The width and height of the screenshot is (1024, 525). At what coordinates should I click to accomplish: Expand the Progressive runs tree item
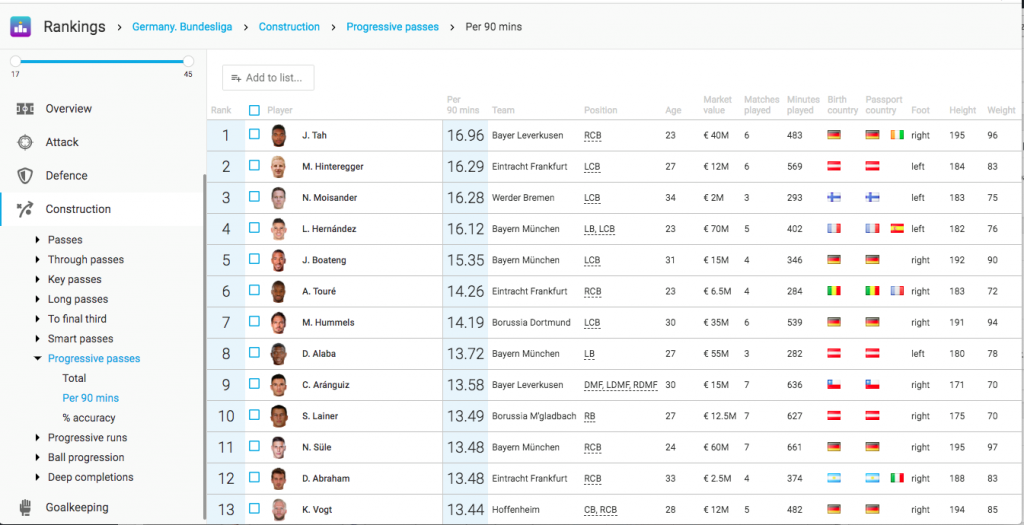(38, 438)
